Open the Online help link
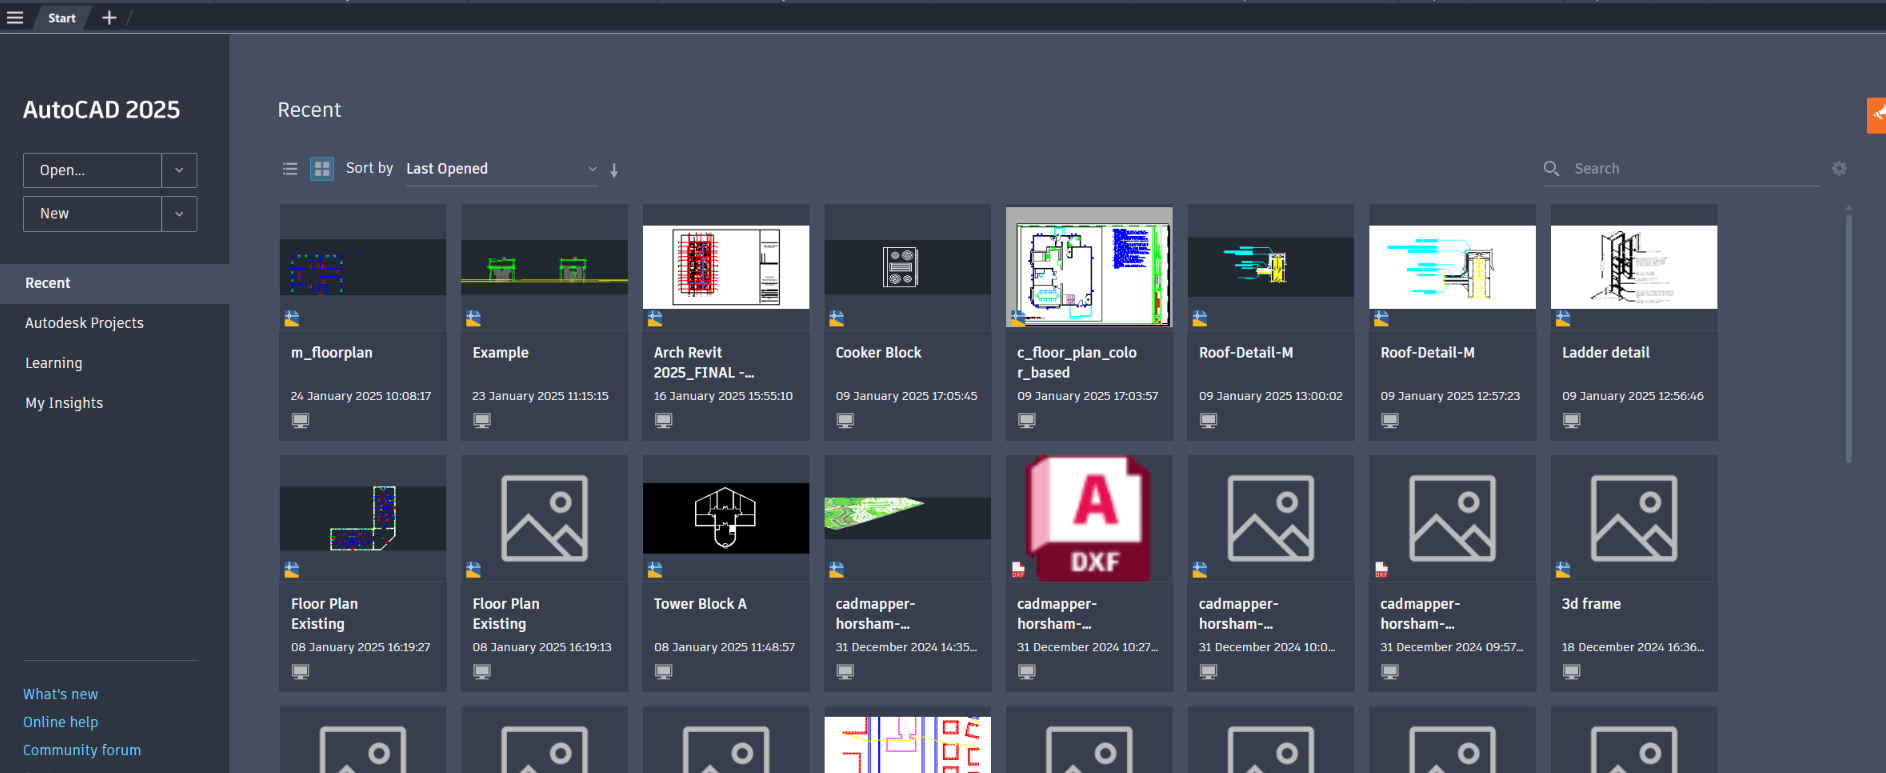This screenshot has width=1886, height=773. 61,722
